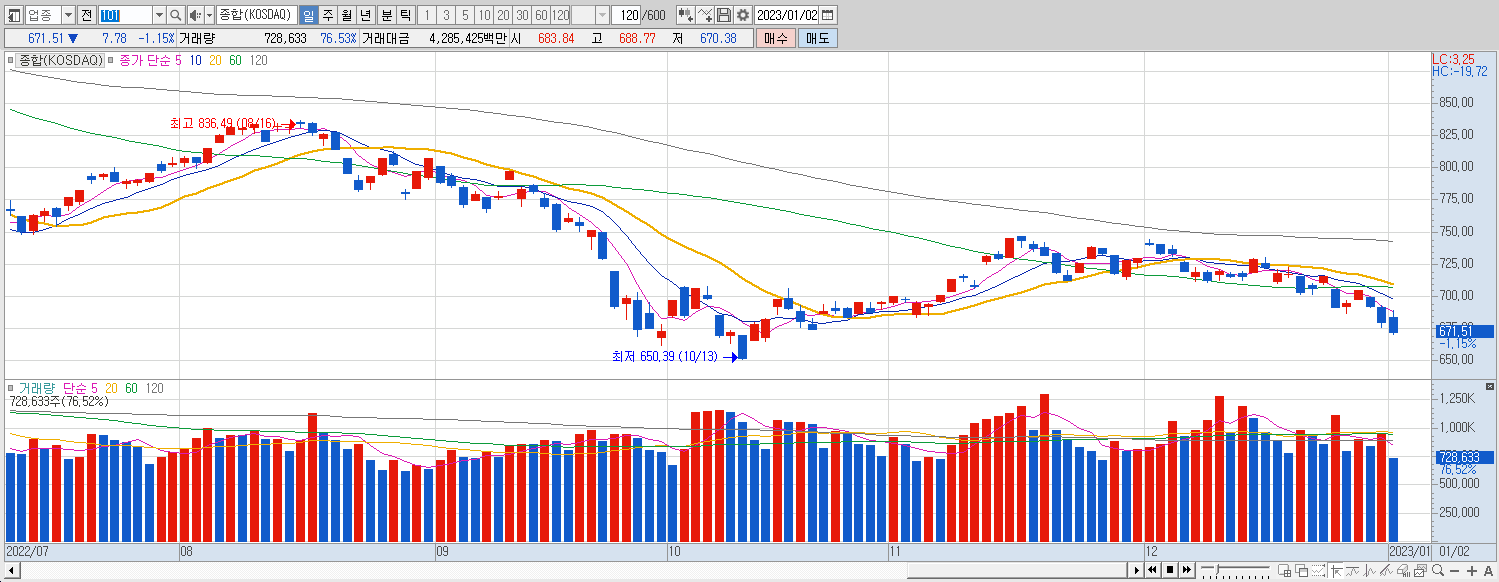
Task: Click the magnifier search icon in toolbar
Action: [176, 15]
